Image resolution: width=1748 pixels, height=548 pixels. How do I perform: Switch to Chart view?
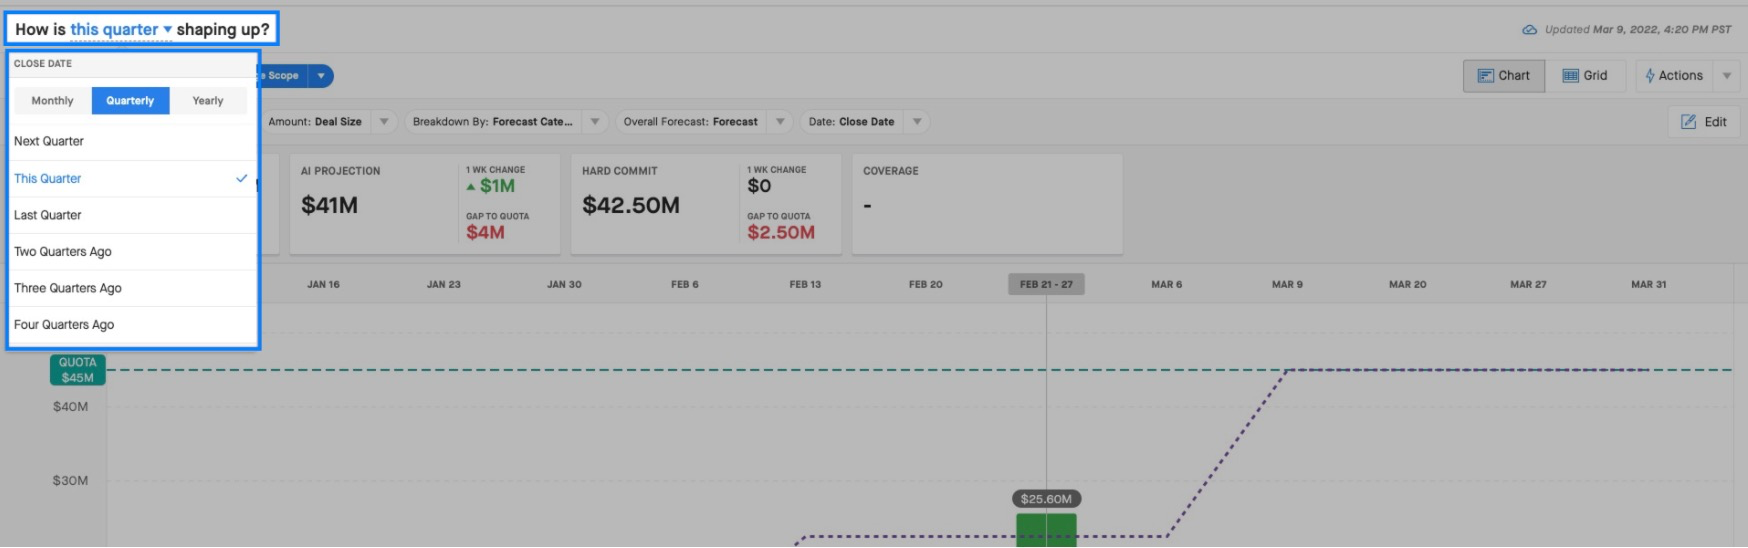[1504, 76]
